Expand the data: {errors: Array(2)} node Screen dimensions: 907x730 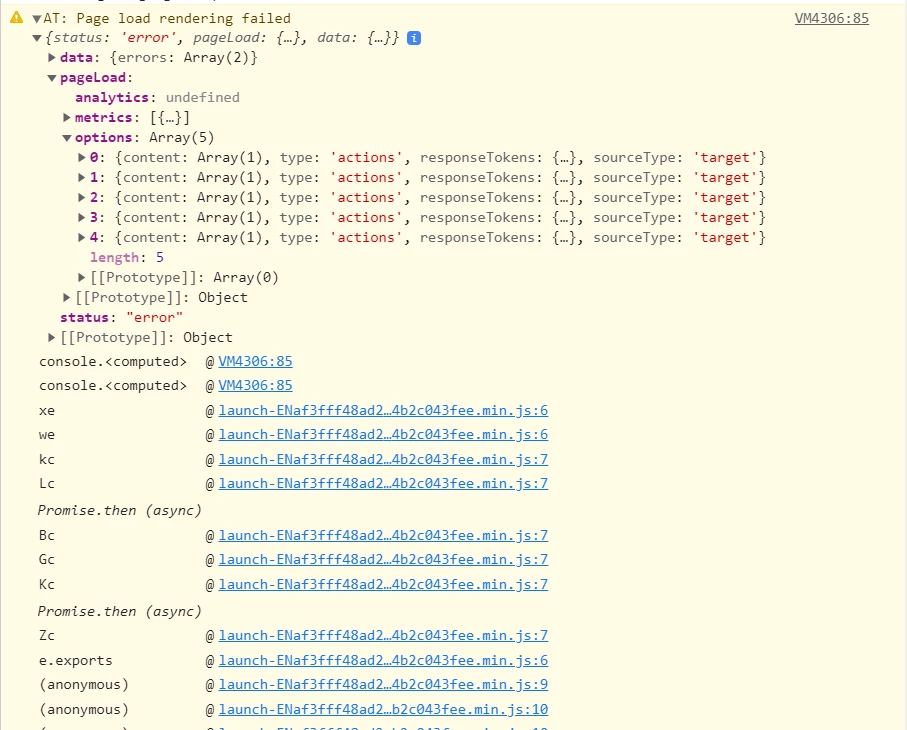(51, 57)
